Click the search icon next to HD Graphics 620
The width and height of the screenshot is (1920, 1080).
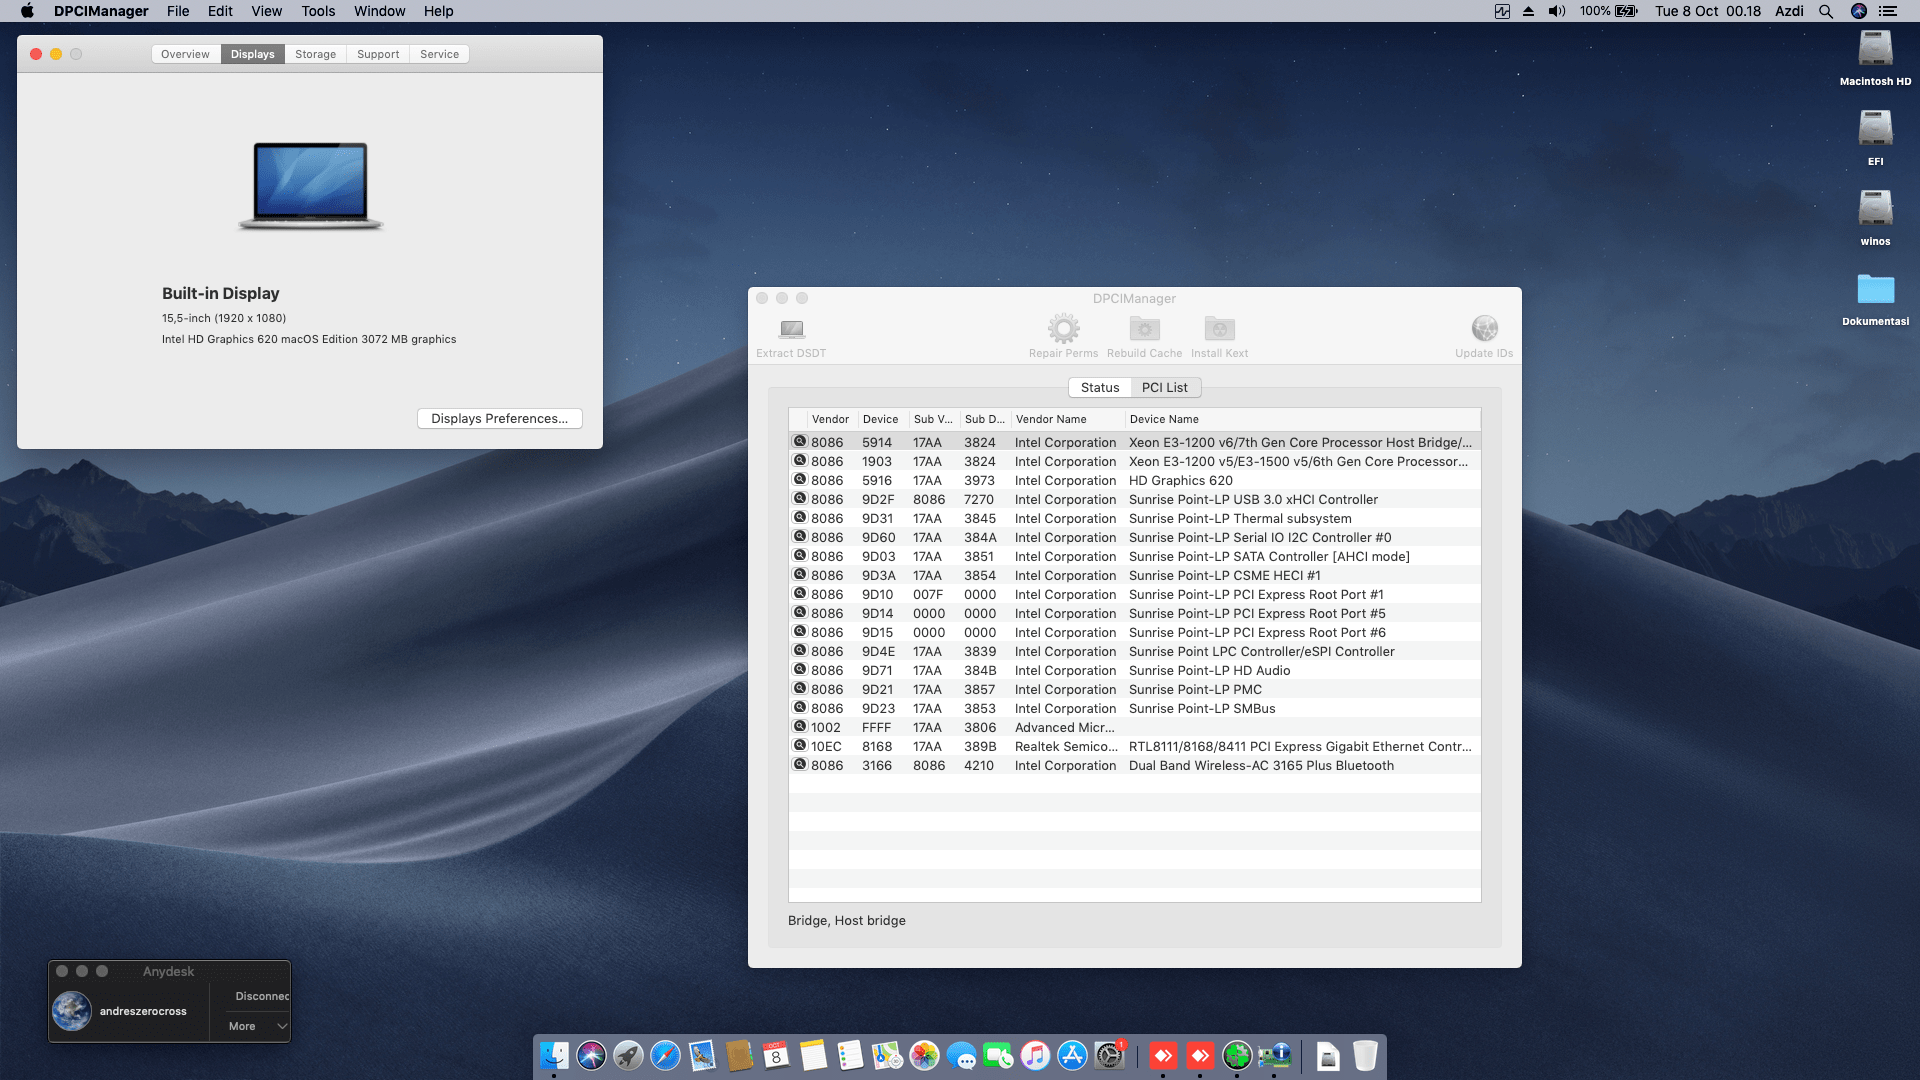click(800, 480)
